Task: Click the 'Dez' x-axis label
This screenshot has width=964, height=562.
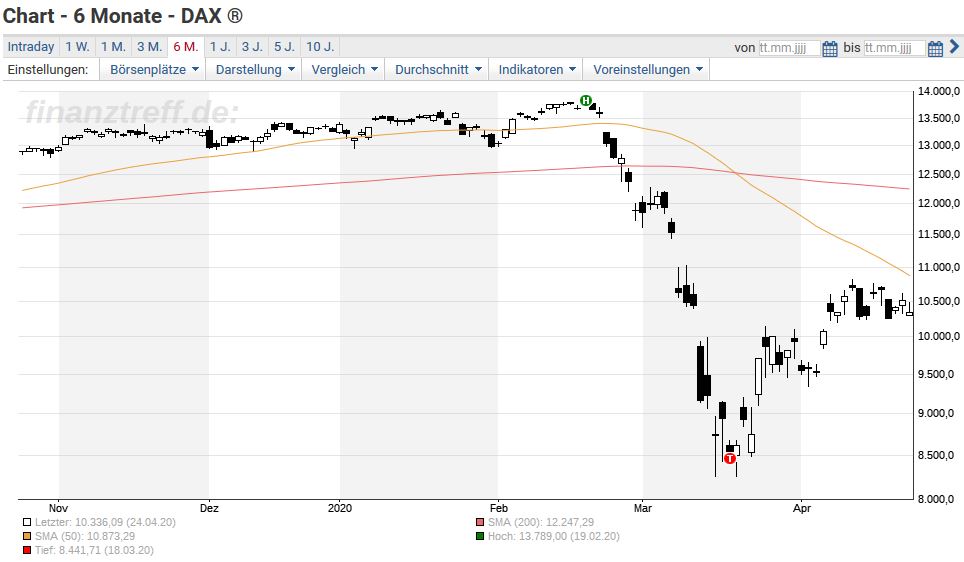Action: 209,509
